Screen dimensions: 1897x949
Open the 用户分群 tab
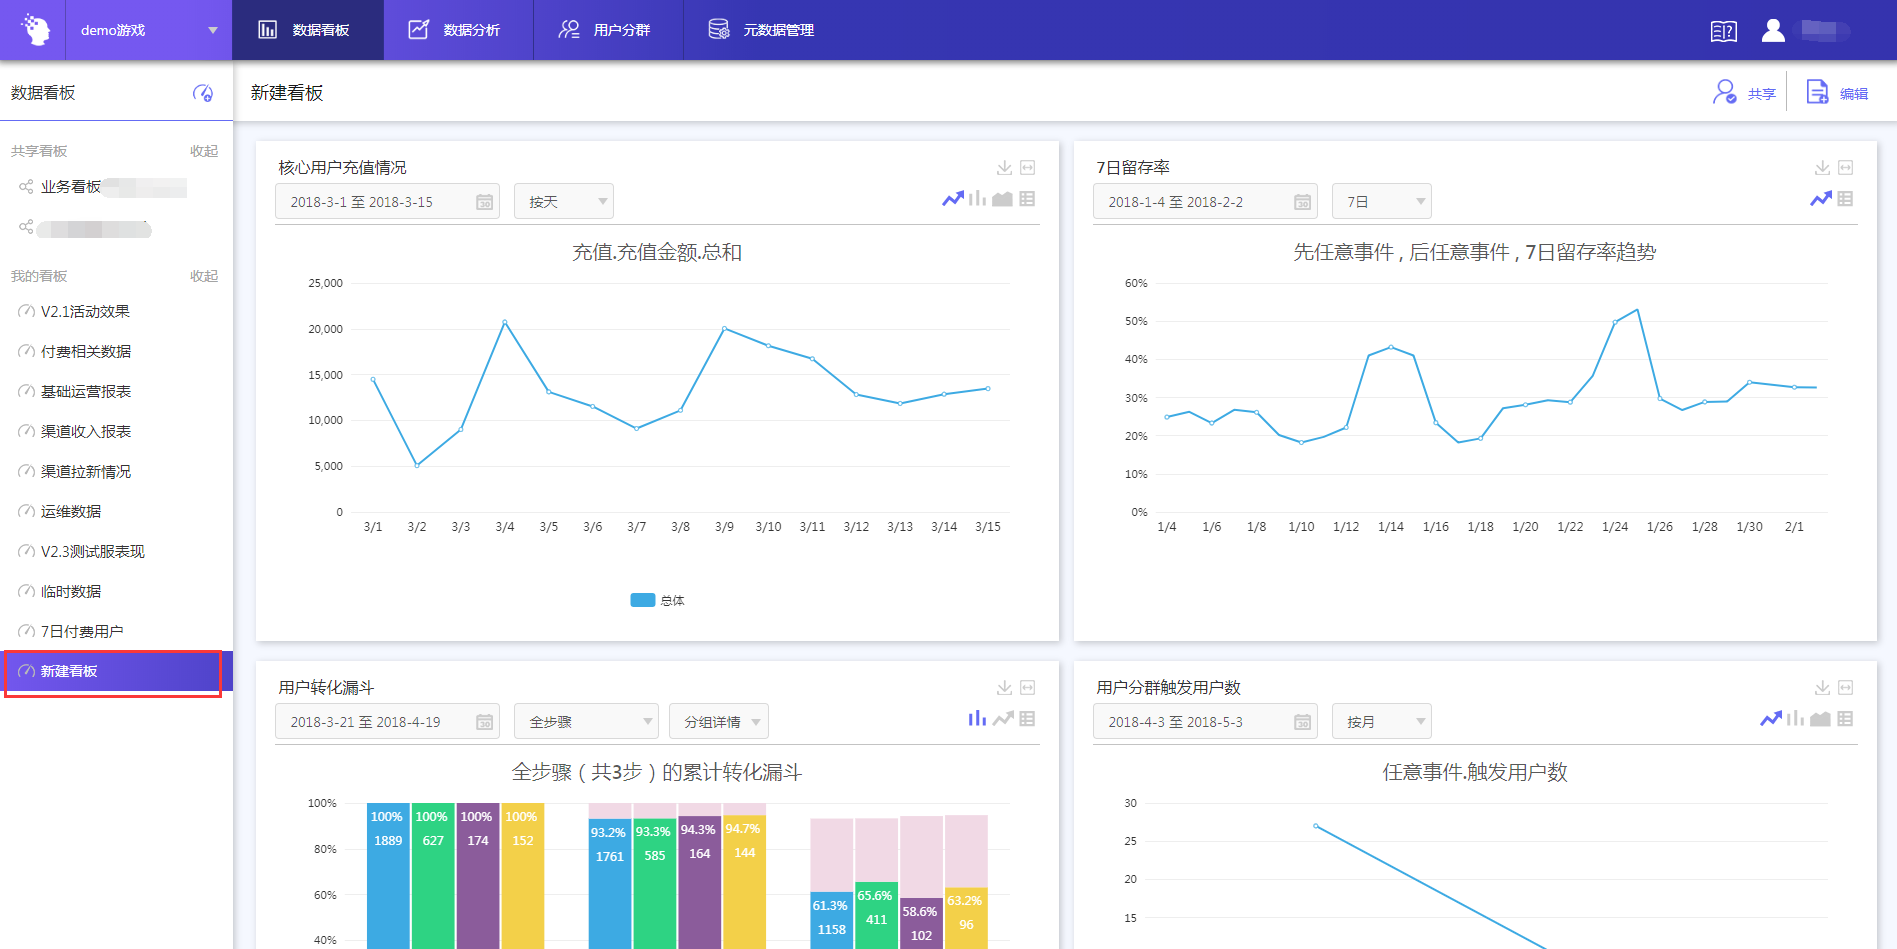[x=606, y=30]
